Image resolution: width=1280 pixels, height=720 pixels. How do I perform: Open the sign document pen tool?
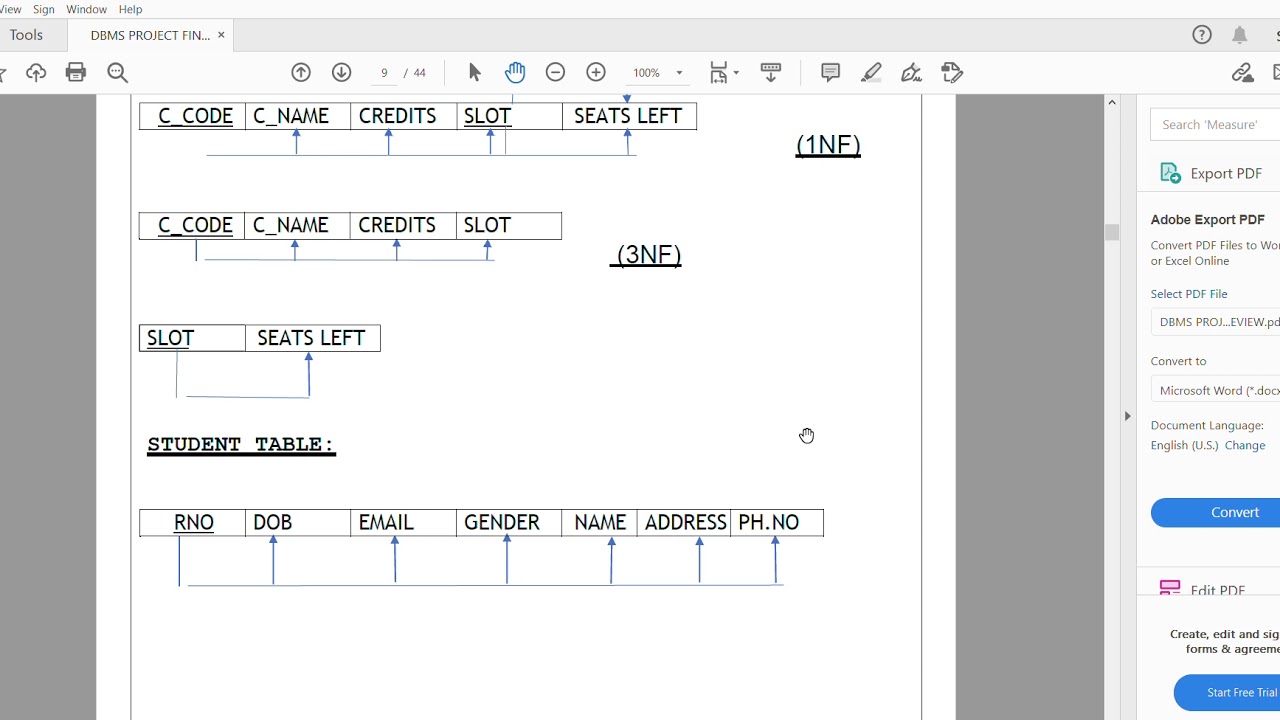(911, 72)
